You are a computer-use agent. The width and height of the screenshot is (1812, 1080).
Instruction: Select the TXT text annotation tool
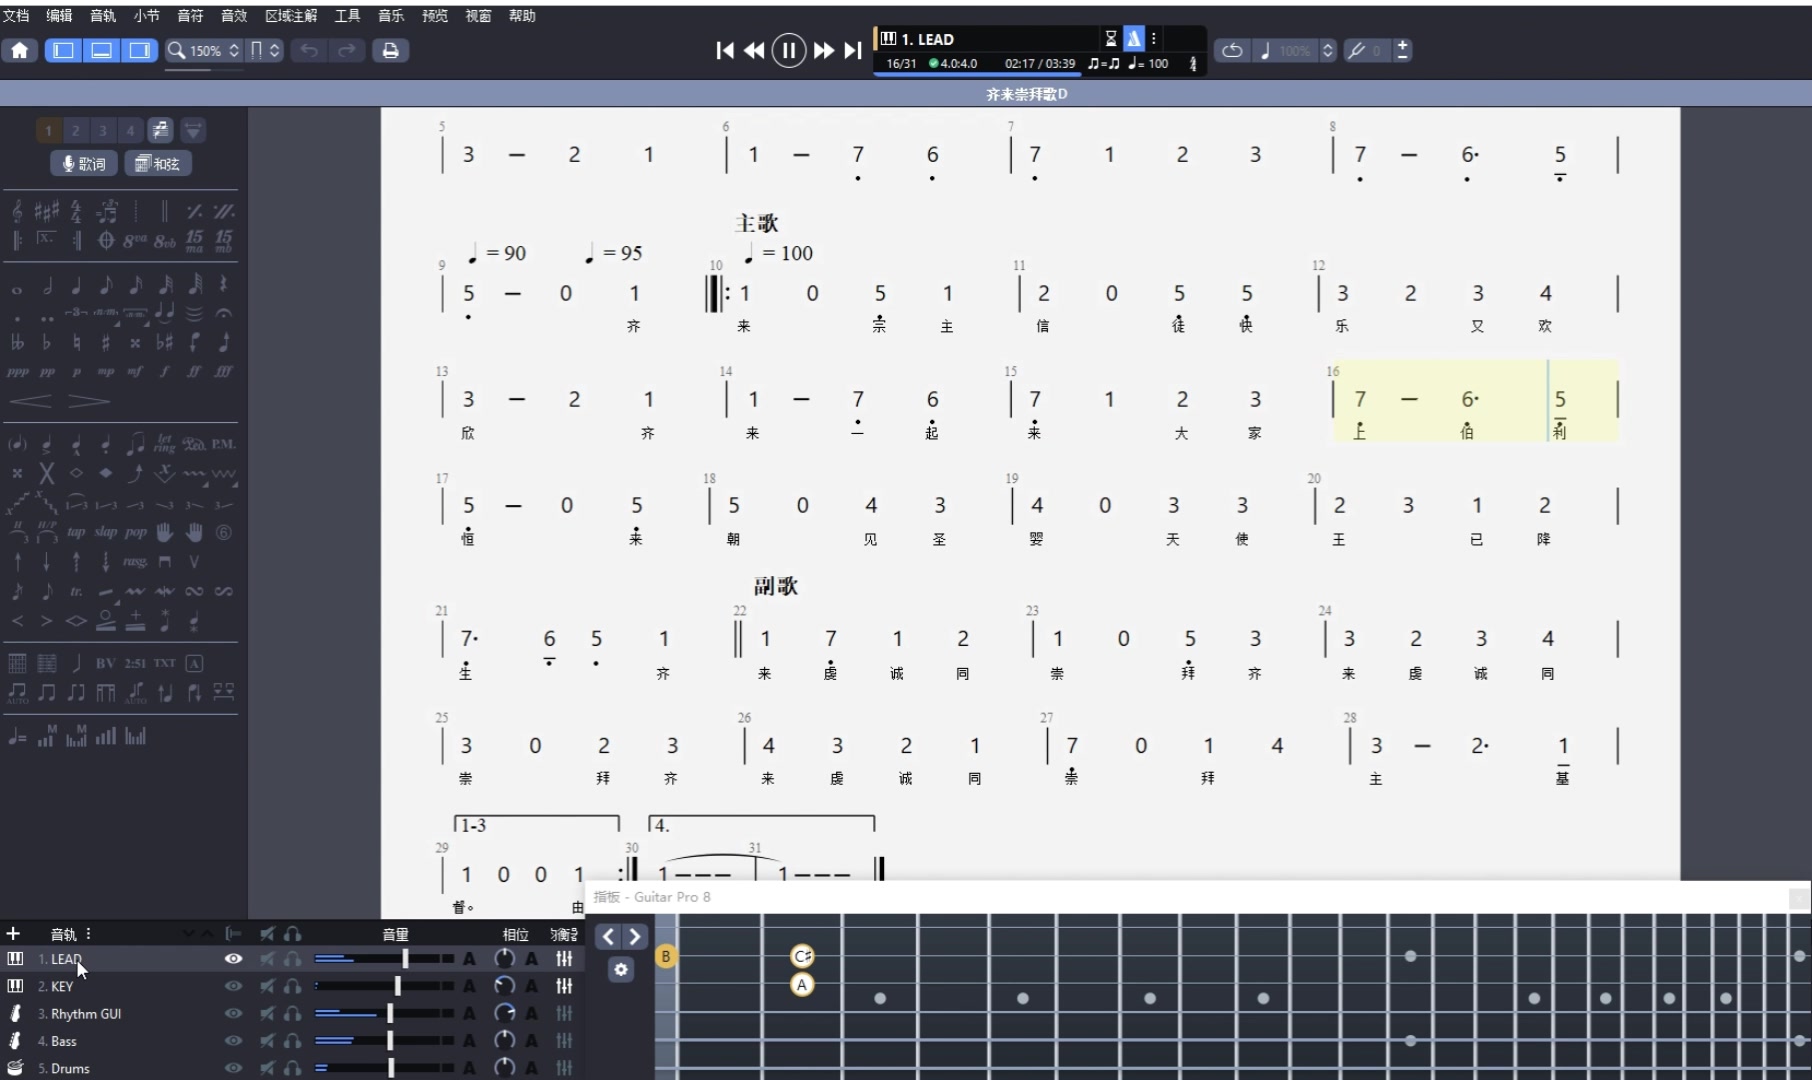pyautogui.click(x=165, y=663)
